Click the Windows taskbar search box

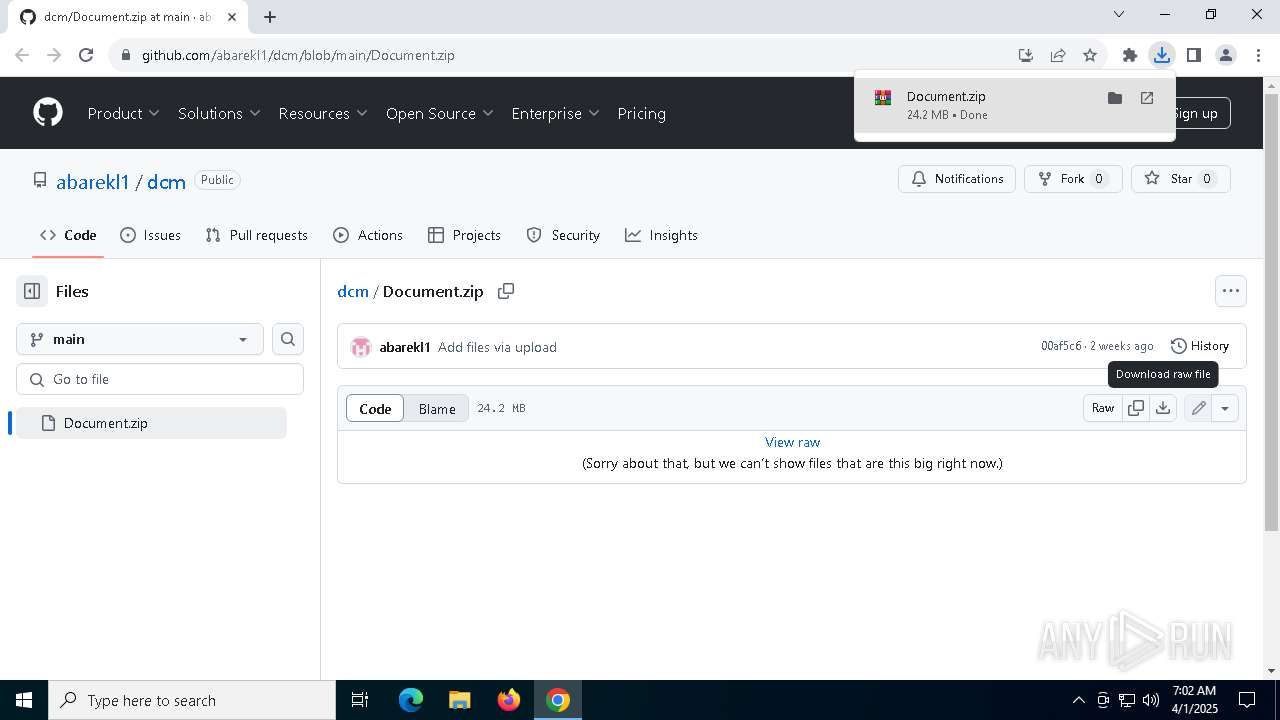[192, 700]
